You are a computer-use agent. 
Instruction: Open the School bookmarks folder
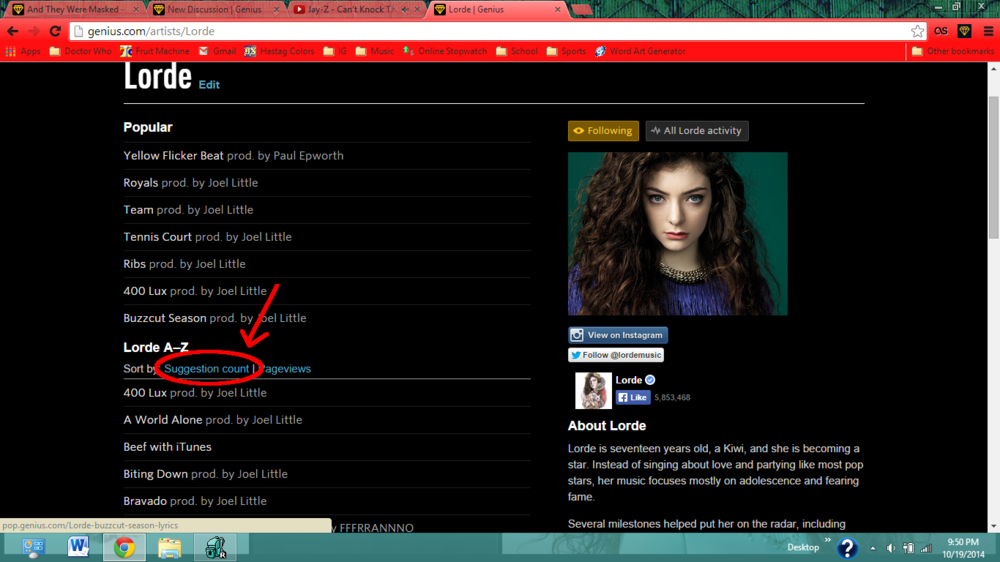[x=516, y=51]
